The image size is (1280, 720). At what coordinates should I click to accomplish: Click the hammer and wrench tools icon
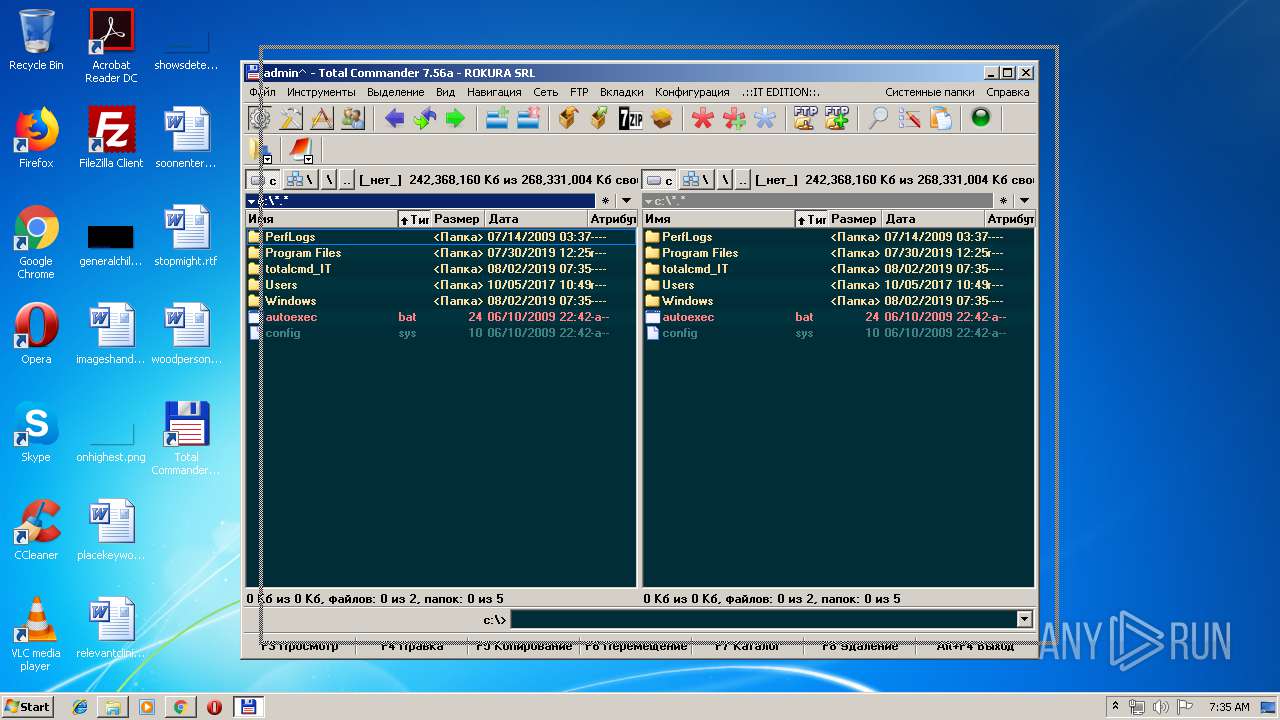(290, 118)
